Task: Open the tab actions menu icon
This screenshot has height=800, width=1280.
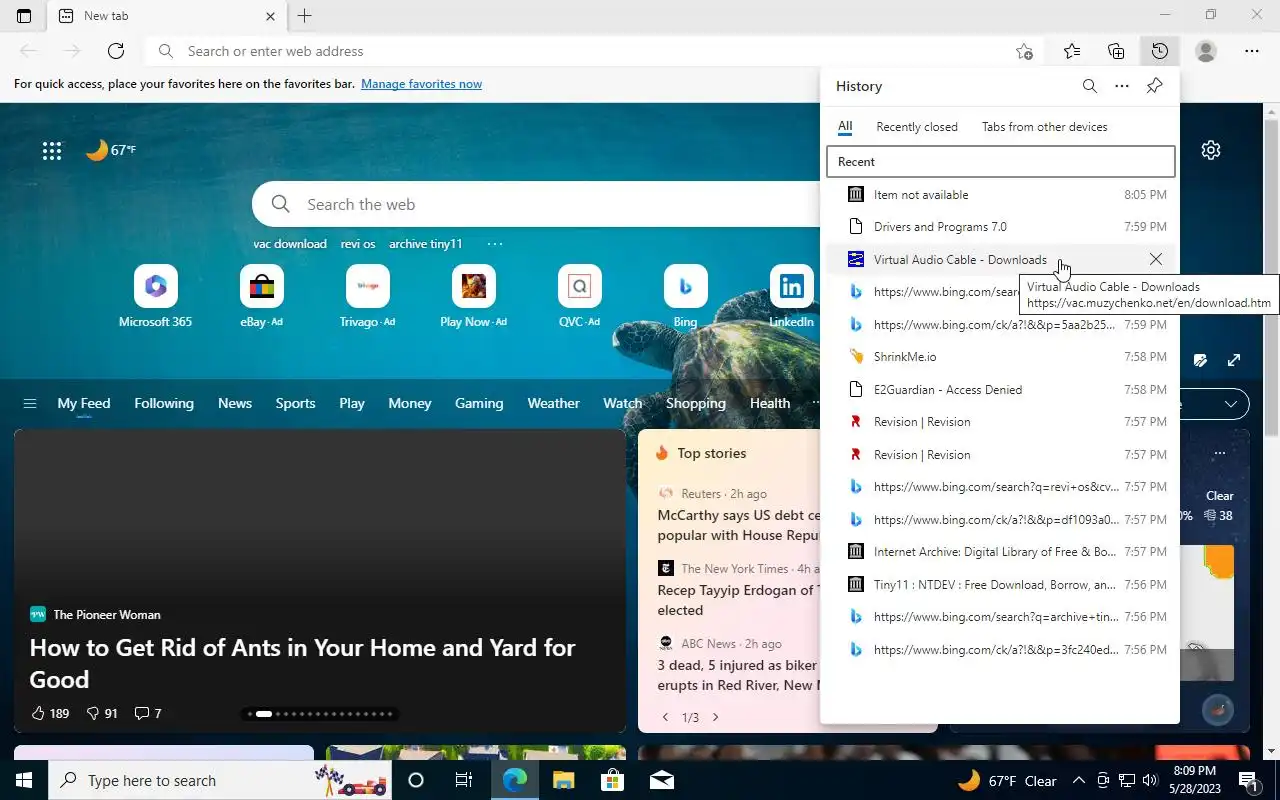Action: click(24, 16)
